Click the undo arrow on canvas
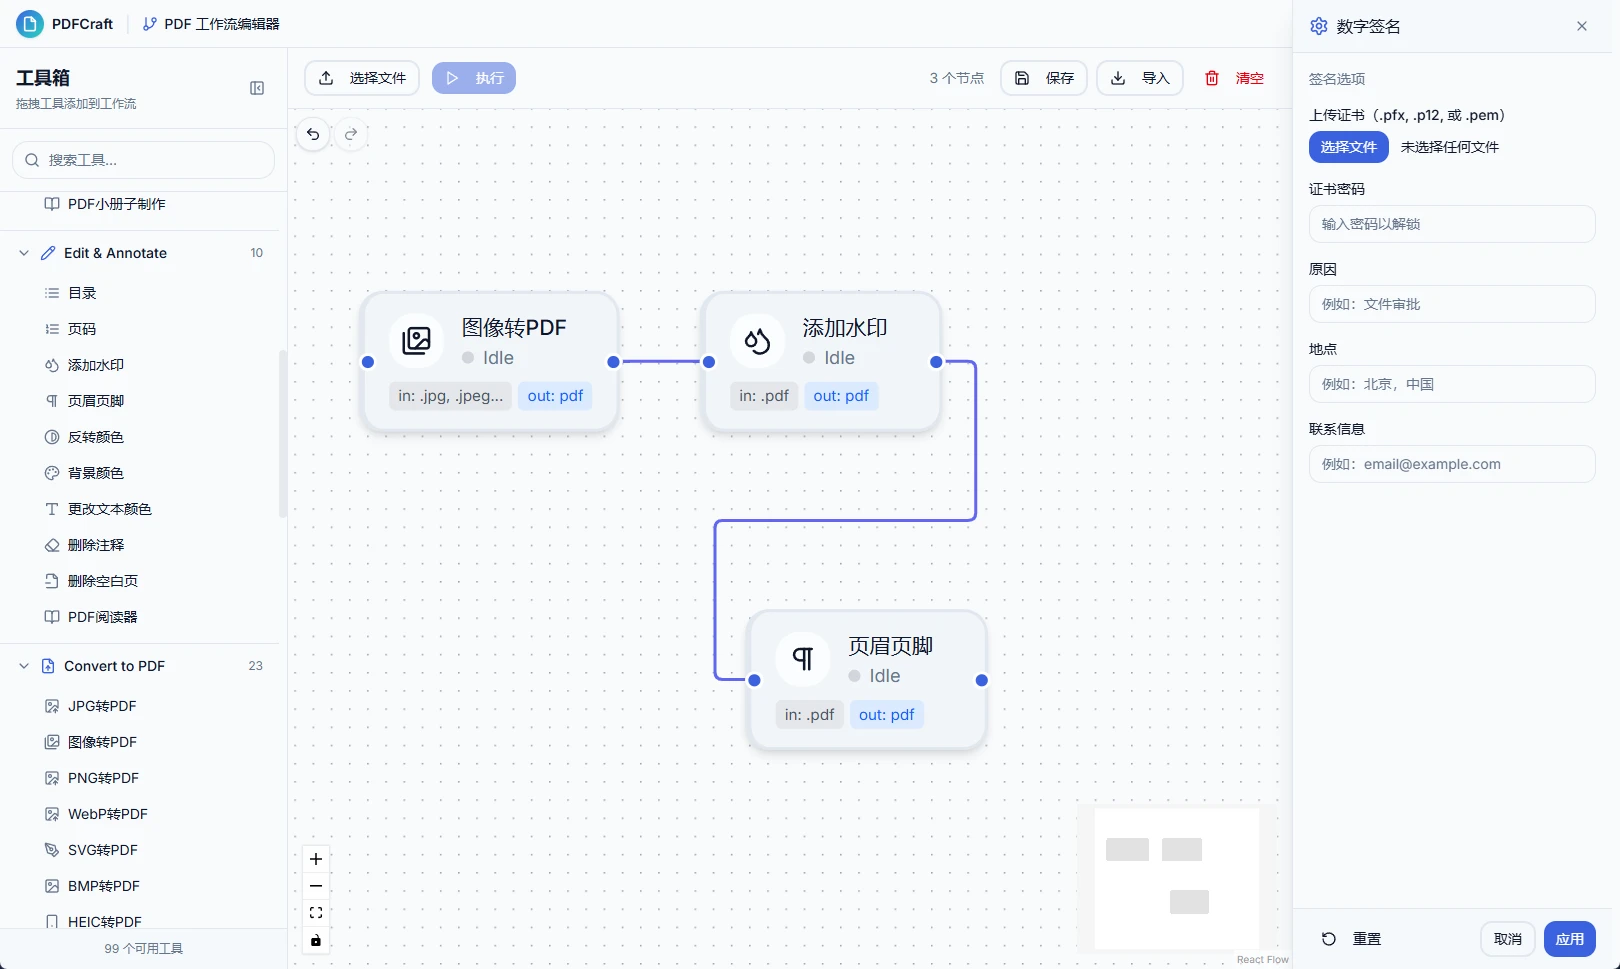1620x969 pixels. [313, 134]
